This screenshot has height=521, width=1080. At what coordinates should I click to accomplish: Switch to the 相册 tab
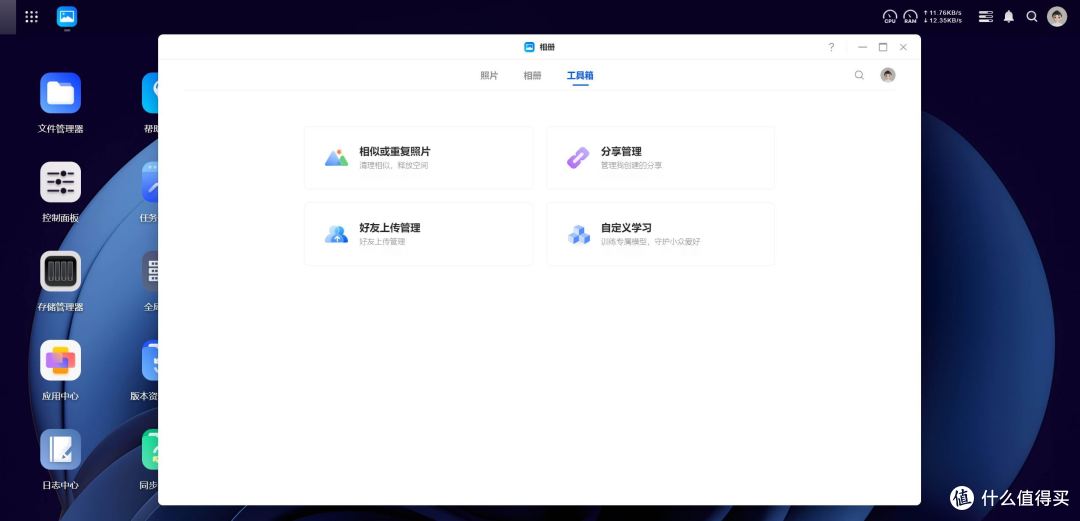pyautogui.click(x=532, y=76)
